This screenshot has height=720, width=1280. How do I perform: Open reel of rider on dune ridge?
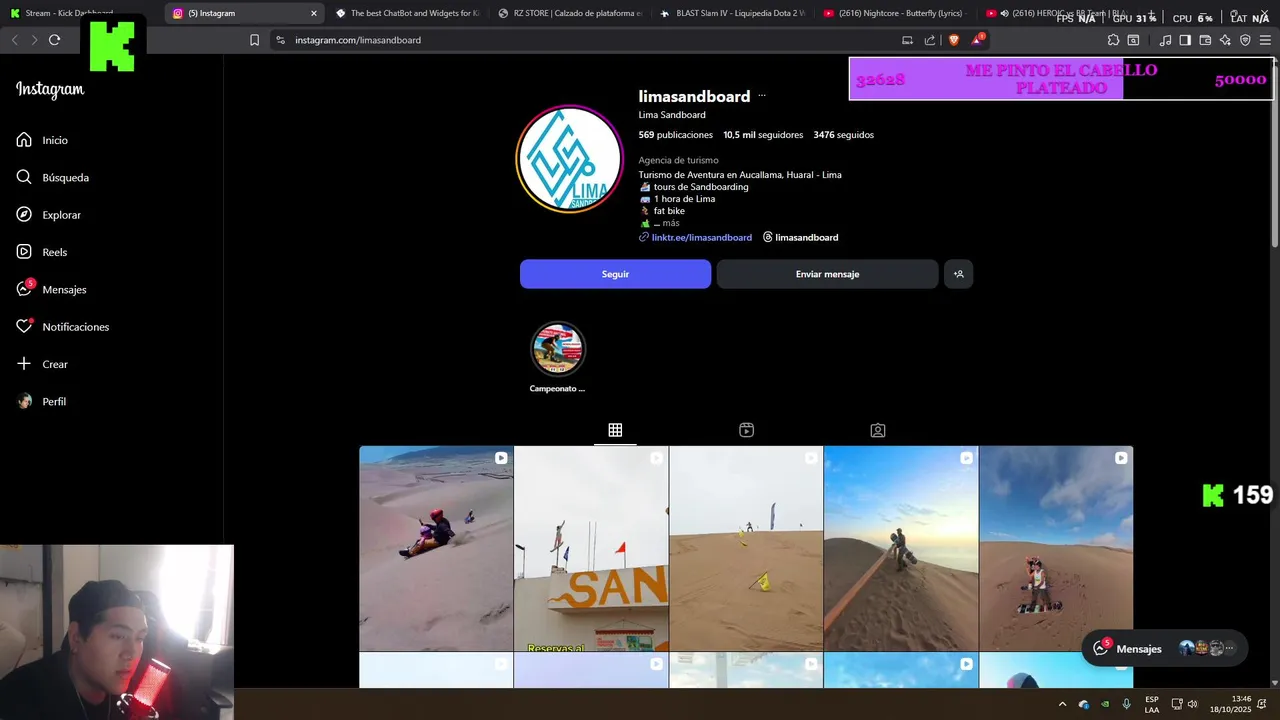pyautogui.click(x=901, y=548)
